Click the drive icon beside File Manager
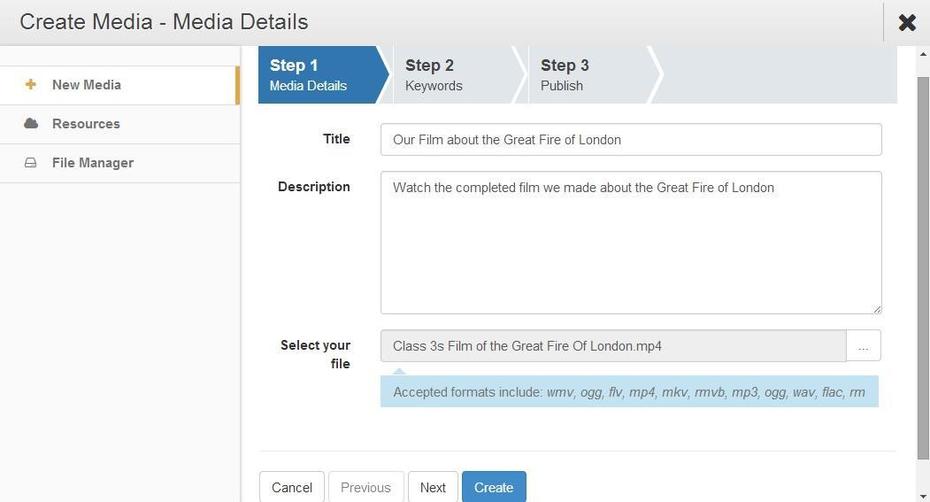The width and height of the screenshot is (930, 502). tap(30, 163)
